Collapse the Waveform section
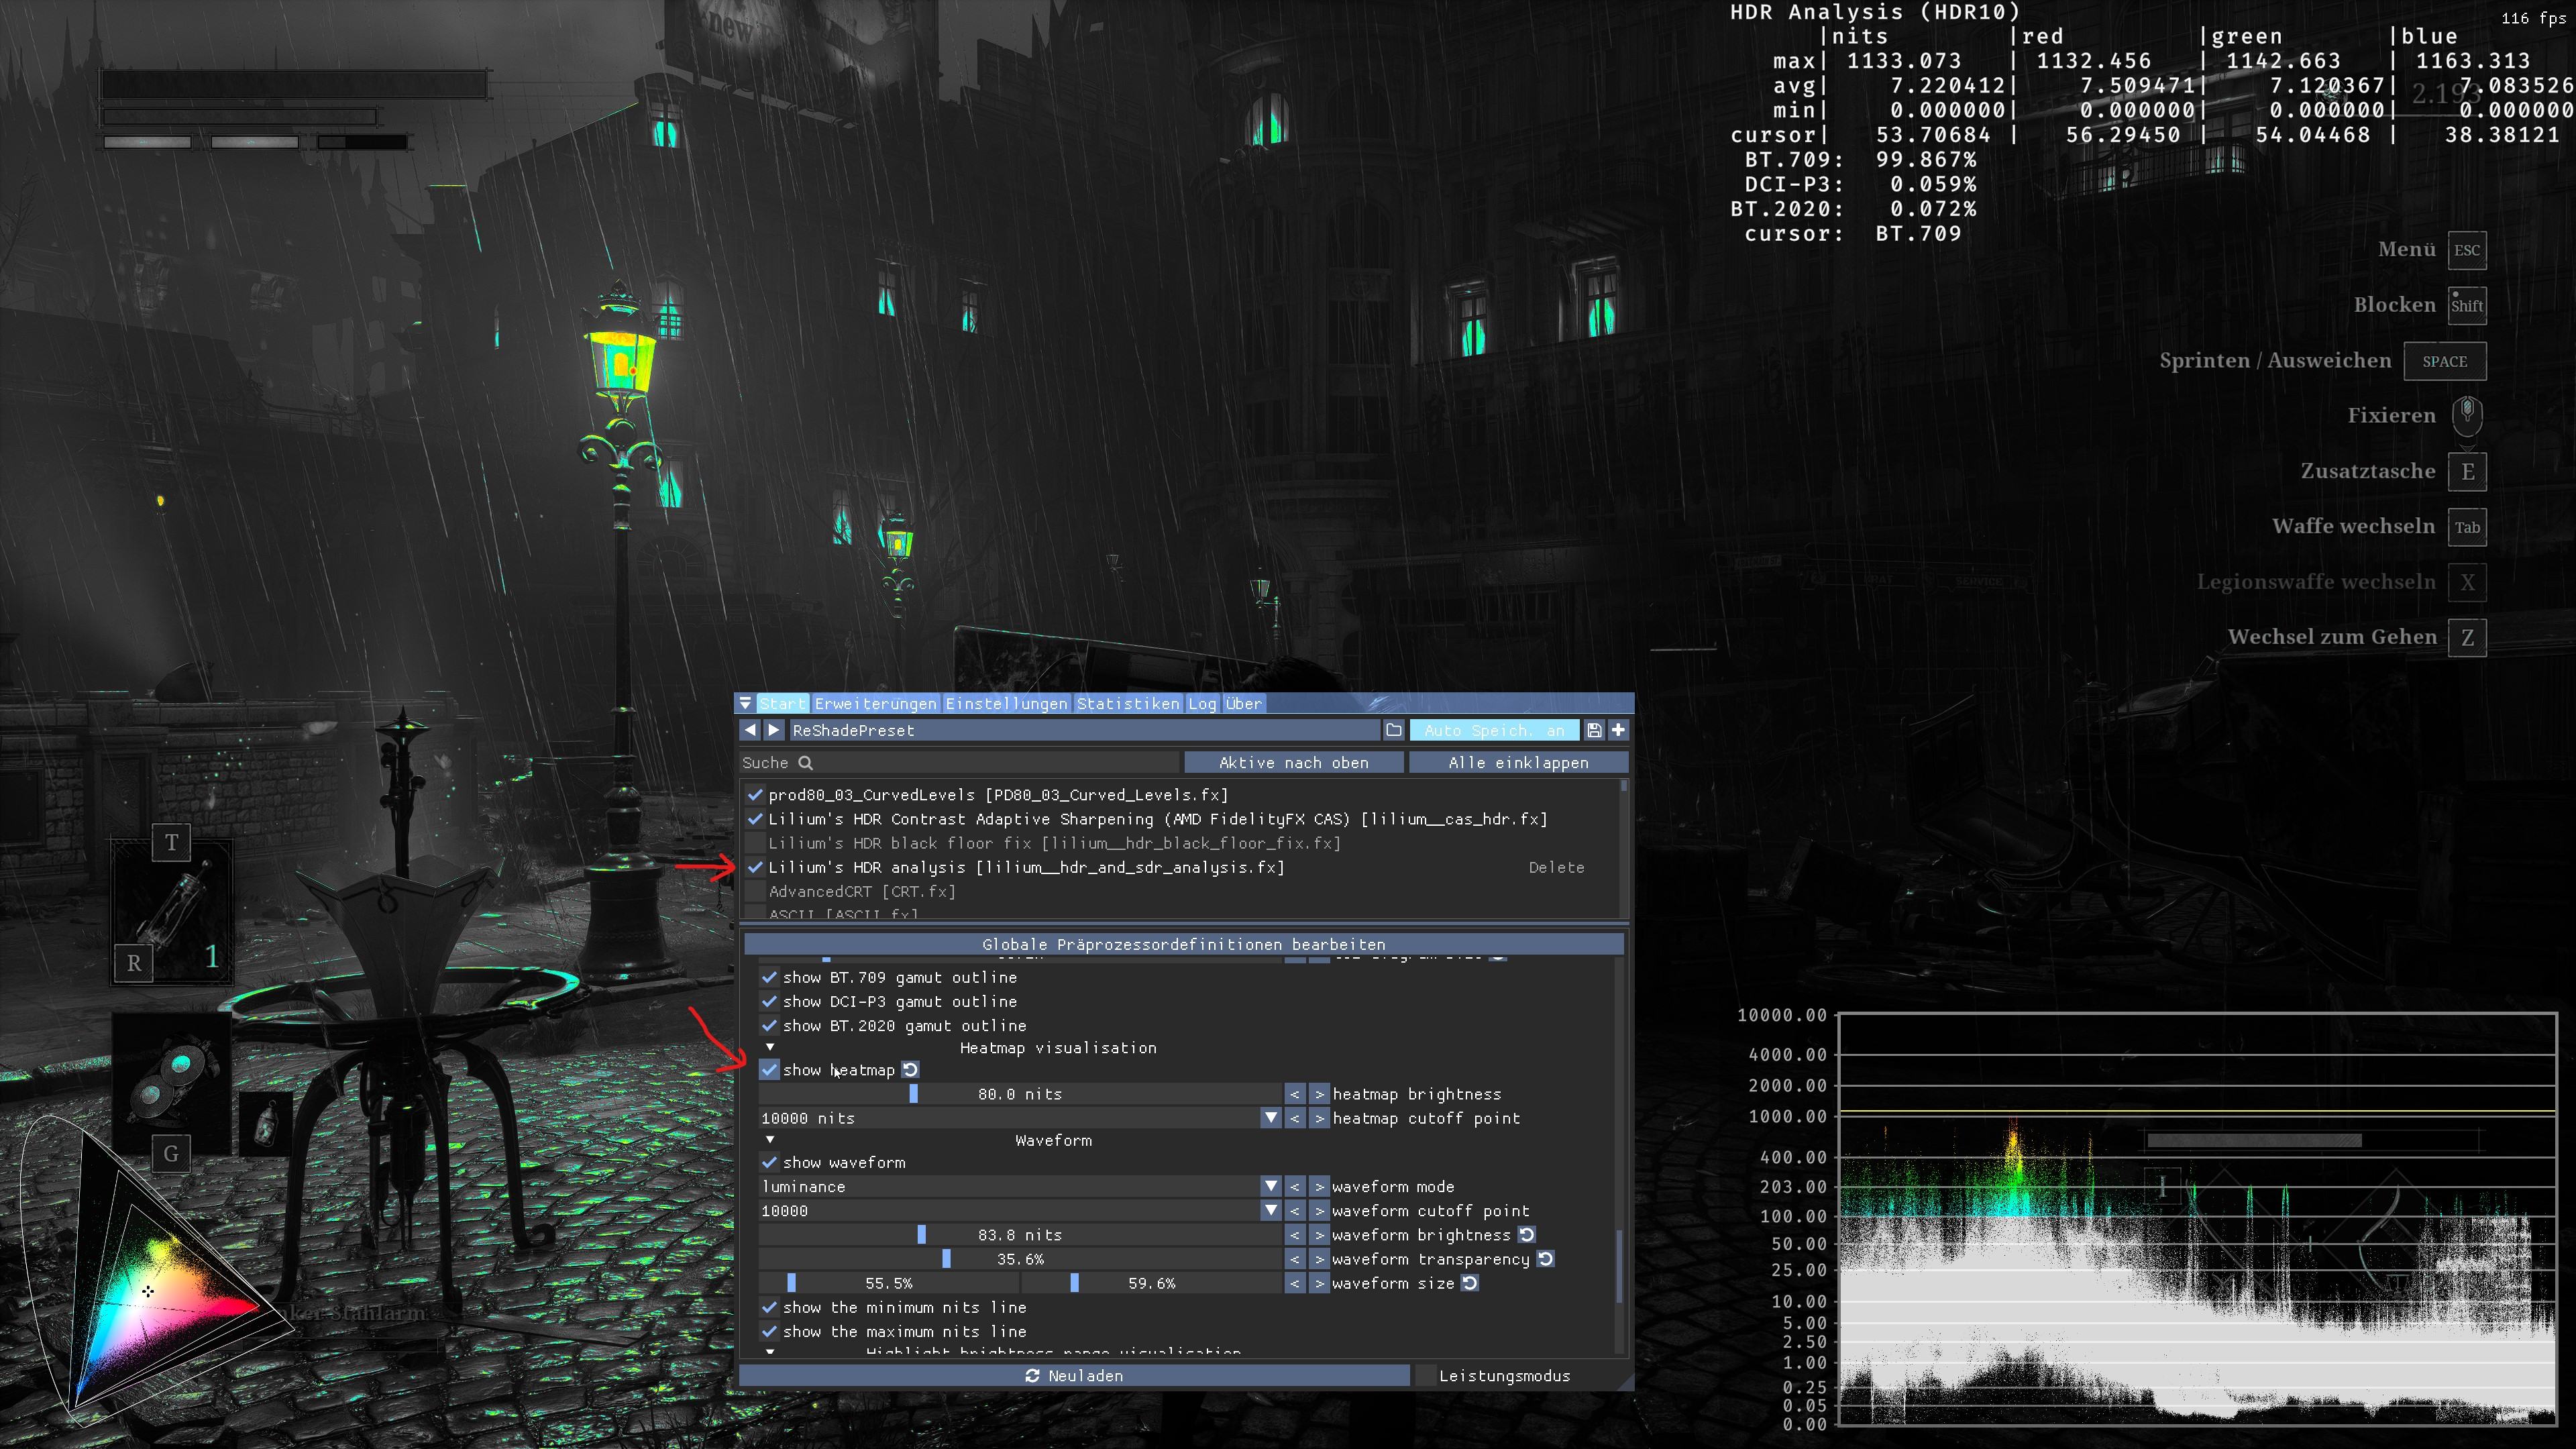The width and height of the screenshot is (2576, 1449). point(770,1140)
